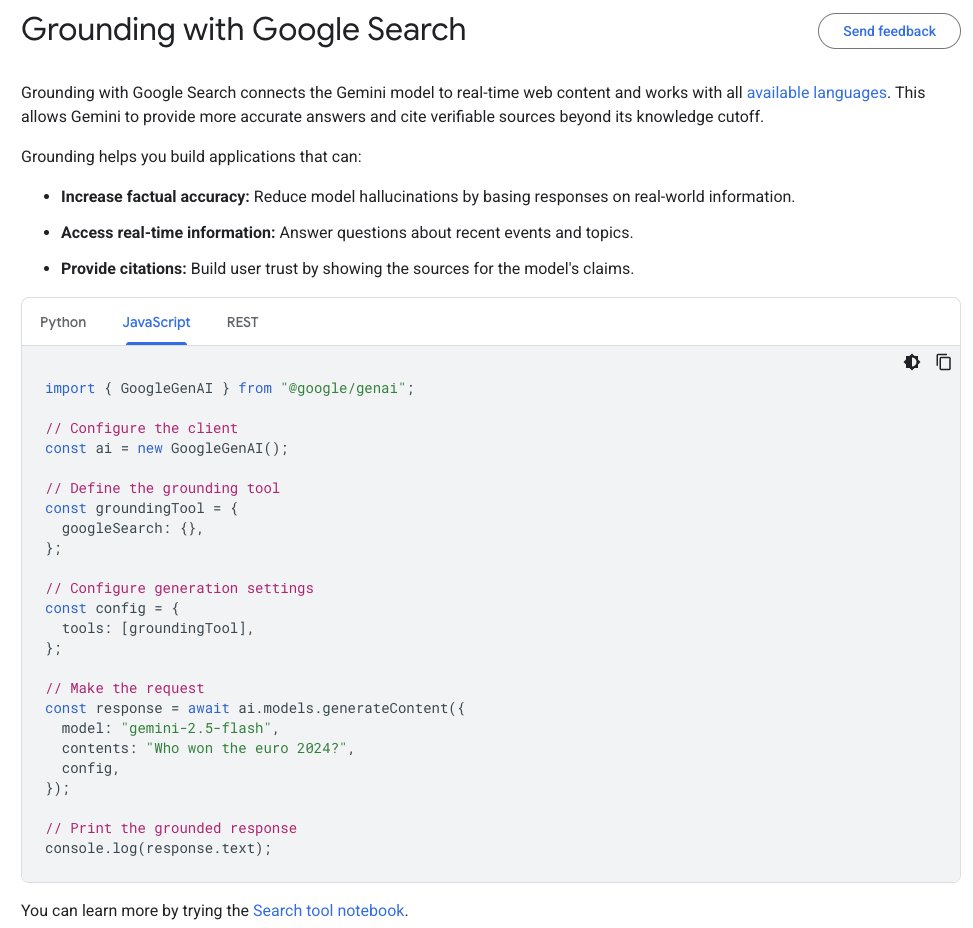This screenshot has width=973, height=928.
Task: Select the JavaScript tab
Action: click(156, 322)
